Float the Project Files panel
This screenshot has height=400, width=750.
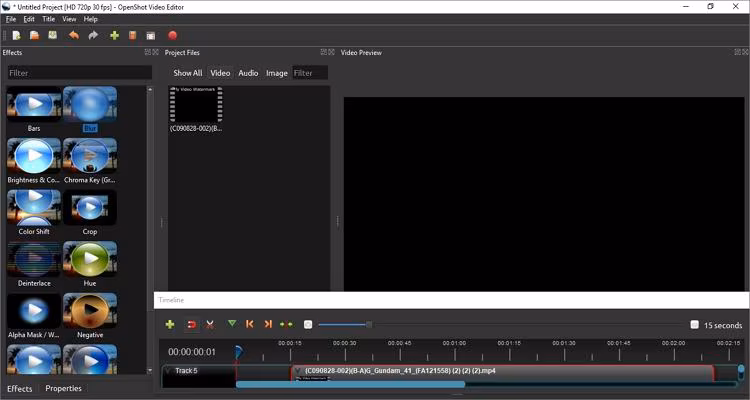click(x=324, y=52)
